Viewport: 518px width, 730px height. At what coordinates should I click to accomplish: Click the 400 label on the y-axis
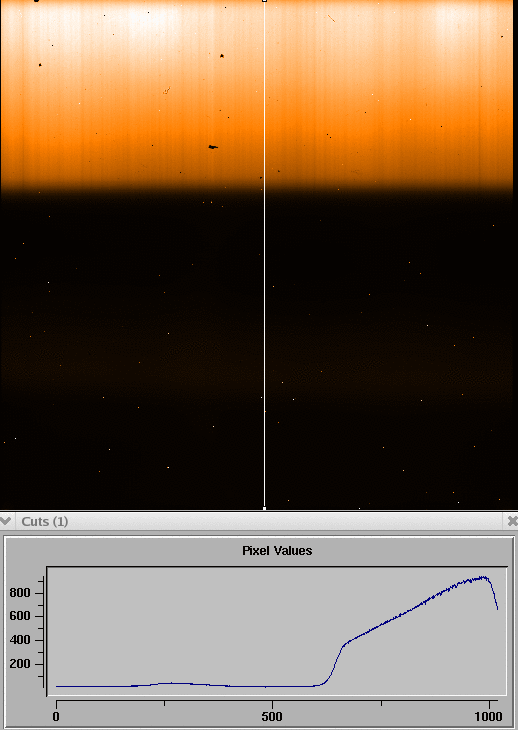click(x=20, y=640)
